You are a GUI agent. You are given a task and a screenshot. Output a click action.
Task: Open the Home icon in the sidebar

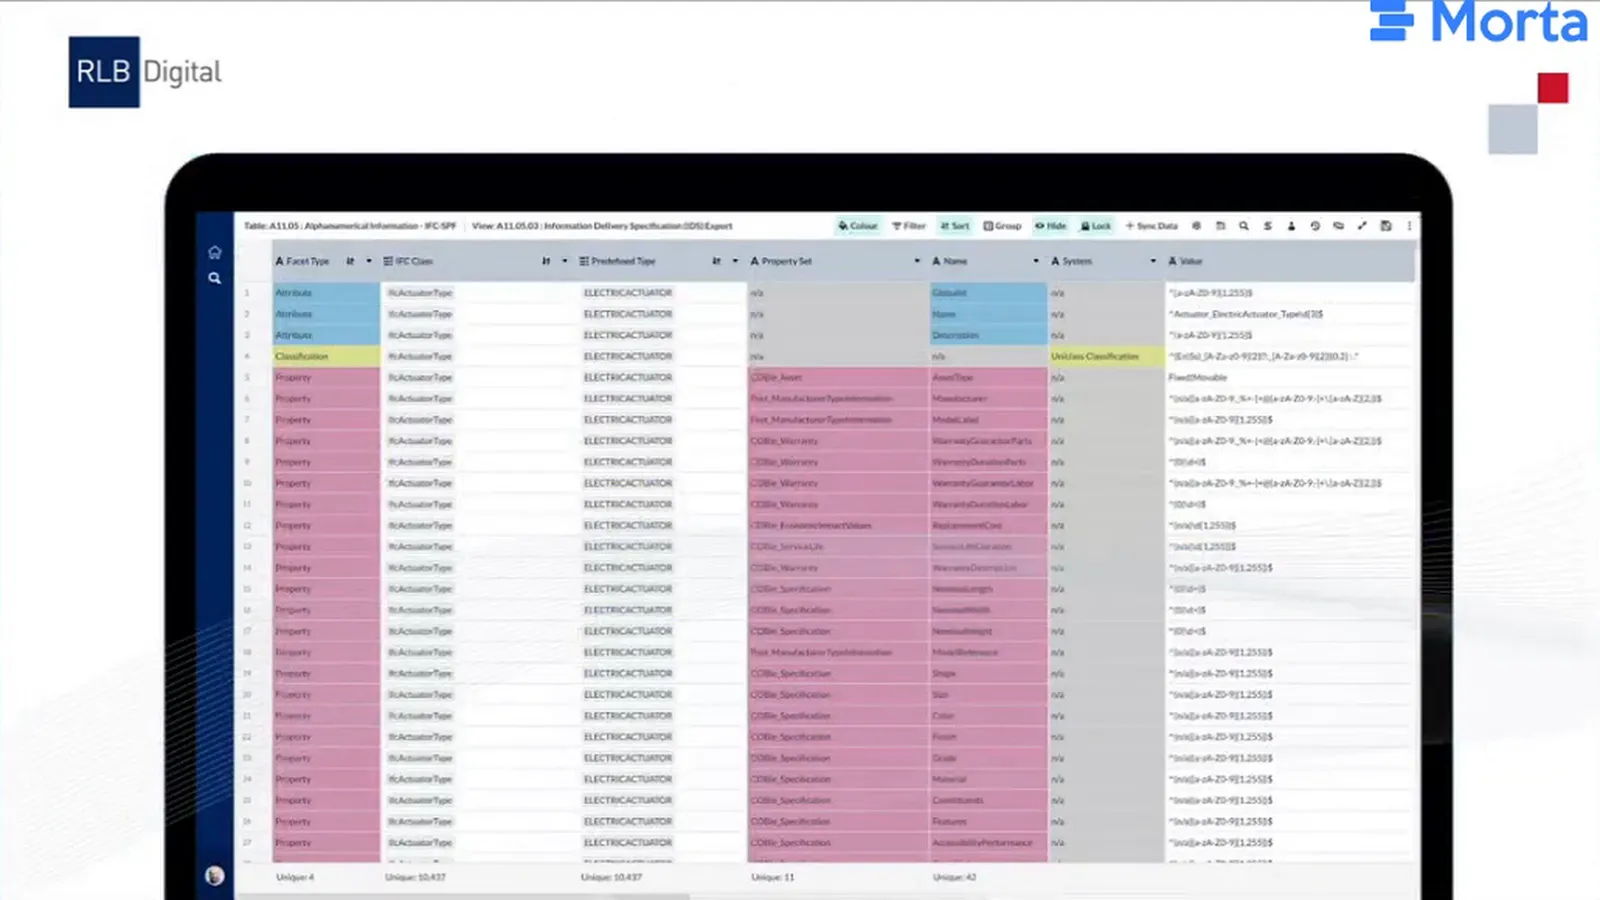pos(214,252)
